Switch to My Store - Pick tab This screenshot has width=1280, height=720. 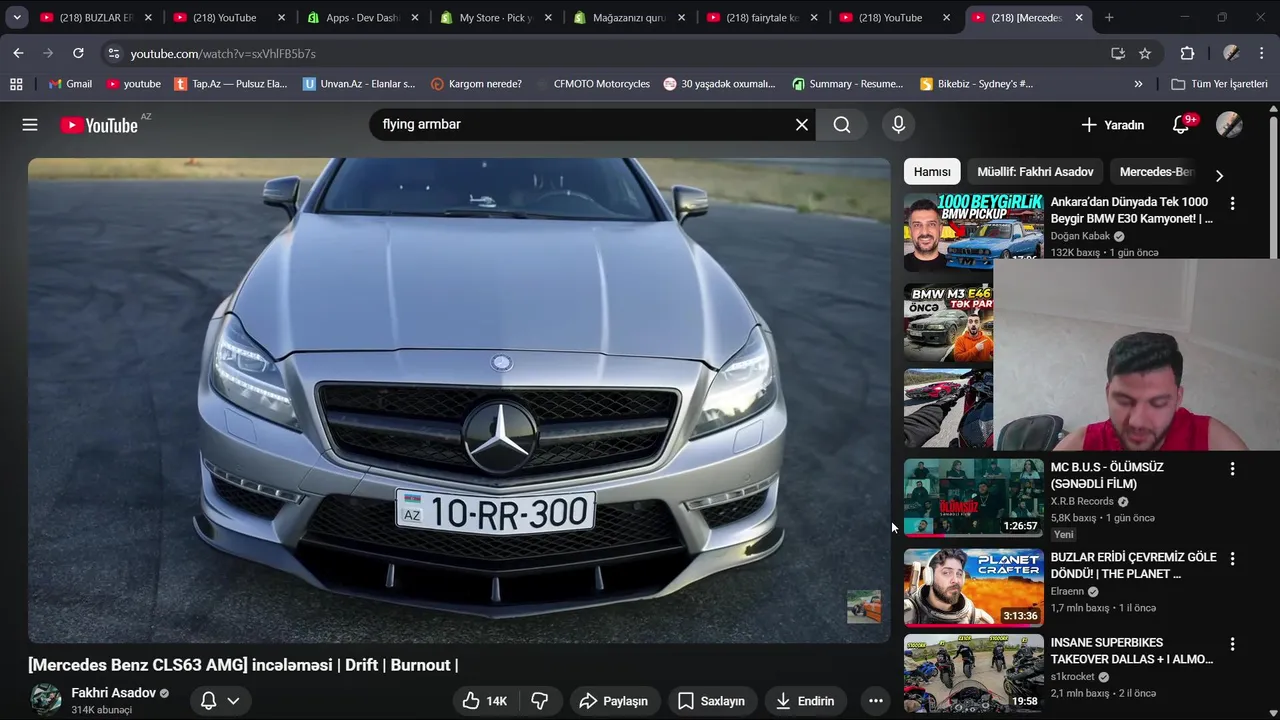495,18
